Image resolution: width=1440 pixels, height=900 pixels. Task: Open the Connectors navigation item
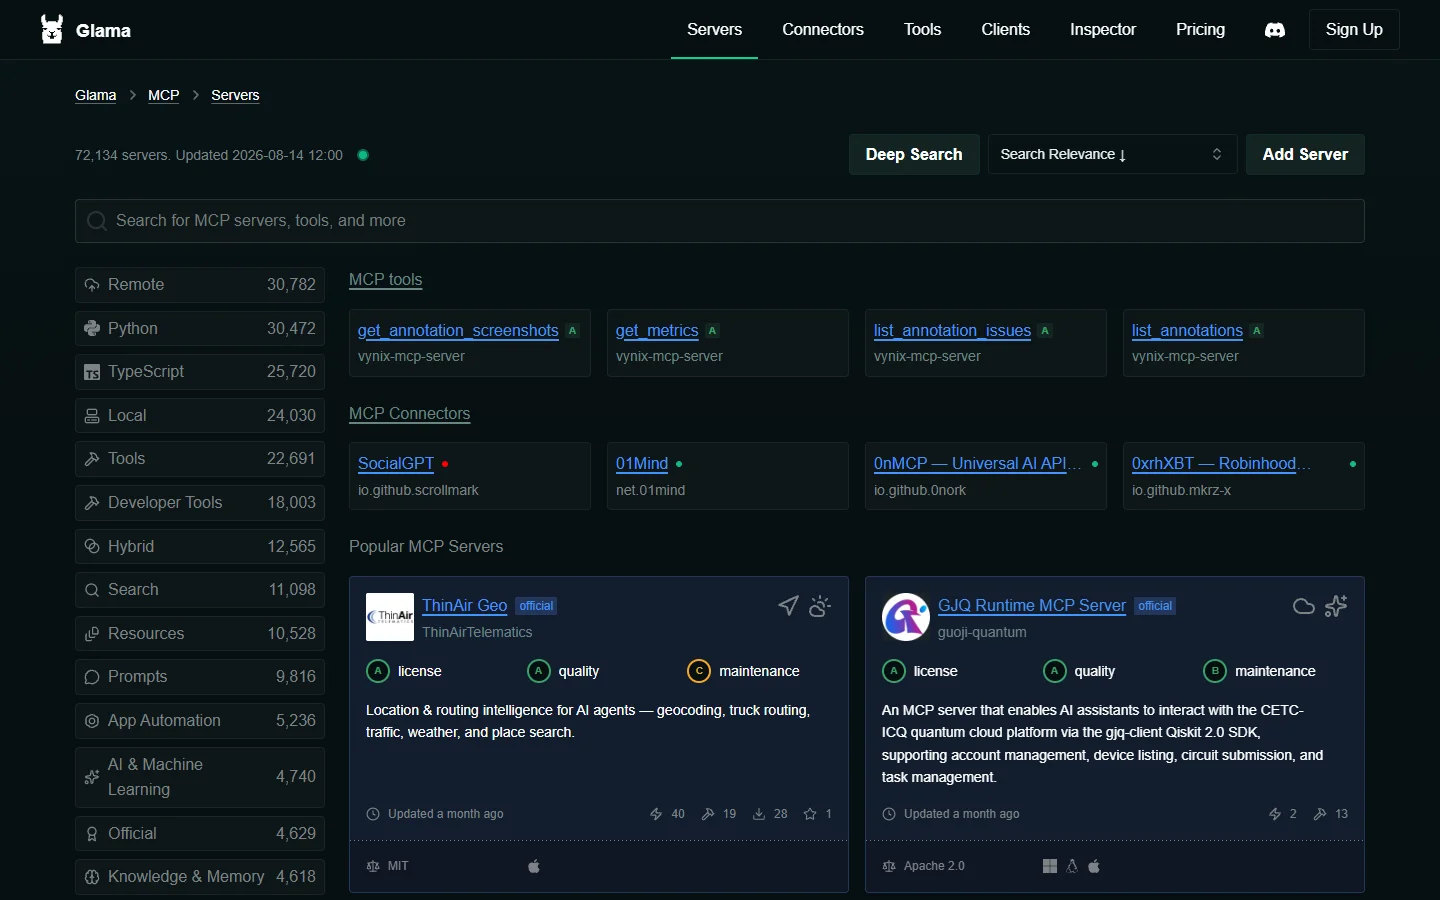[x=823, y=30]
